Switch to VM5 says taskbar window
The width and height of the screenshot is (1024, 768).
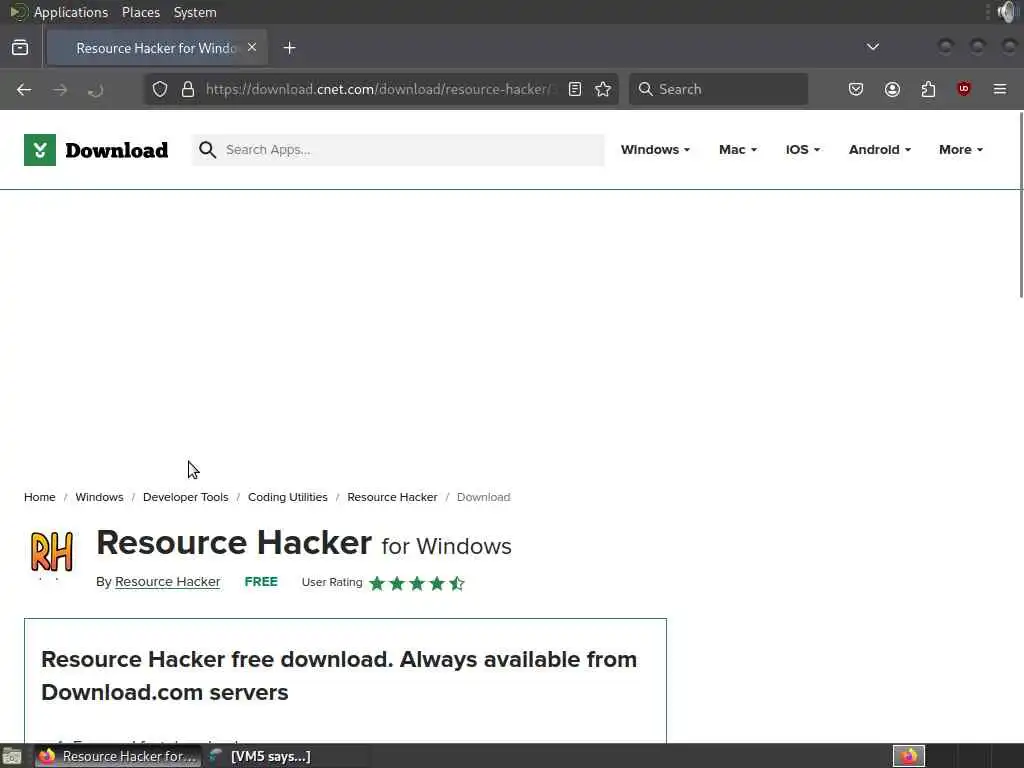pyautogui.click(x=260, y=756)
